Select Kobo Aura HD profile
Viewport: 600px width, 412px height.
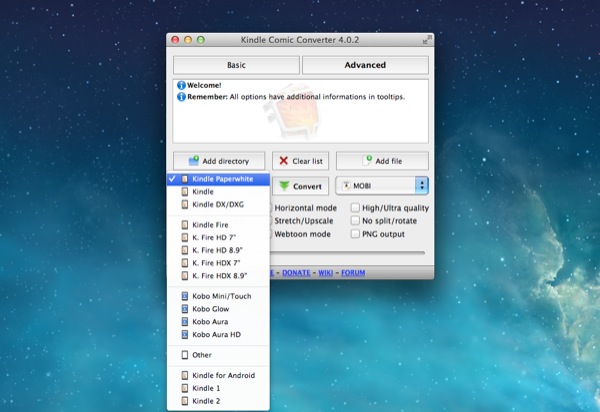click(x=218, y=334)
